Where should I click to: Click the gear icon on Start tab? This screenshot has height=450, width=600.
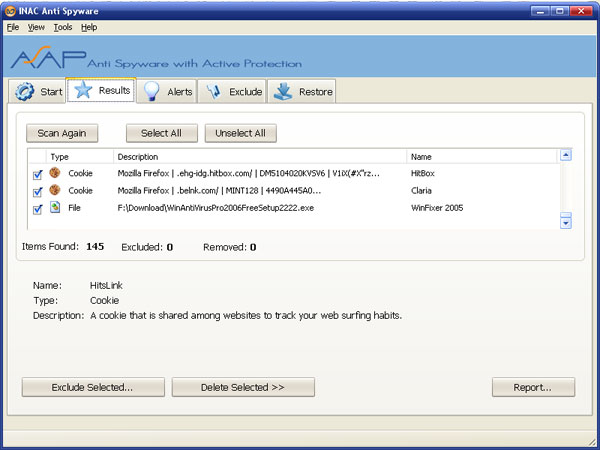coord(25,91)
